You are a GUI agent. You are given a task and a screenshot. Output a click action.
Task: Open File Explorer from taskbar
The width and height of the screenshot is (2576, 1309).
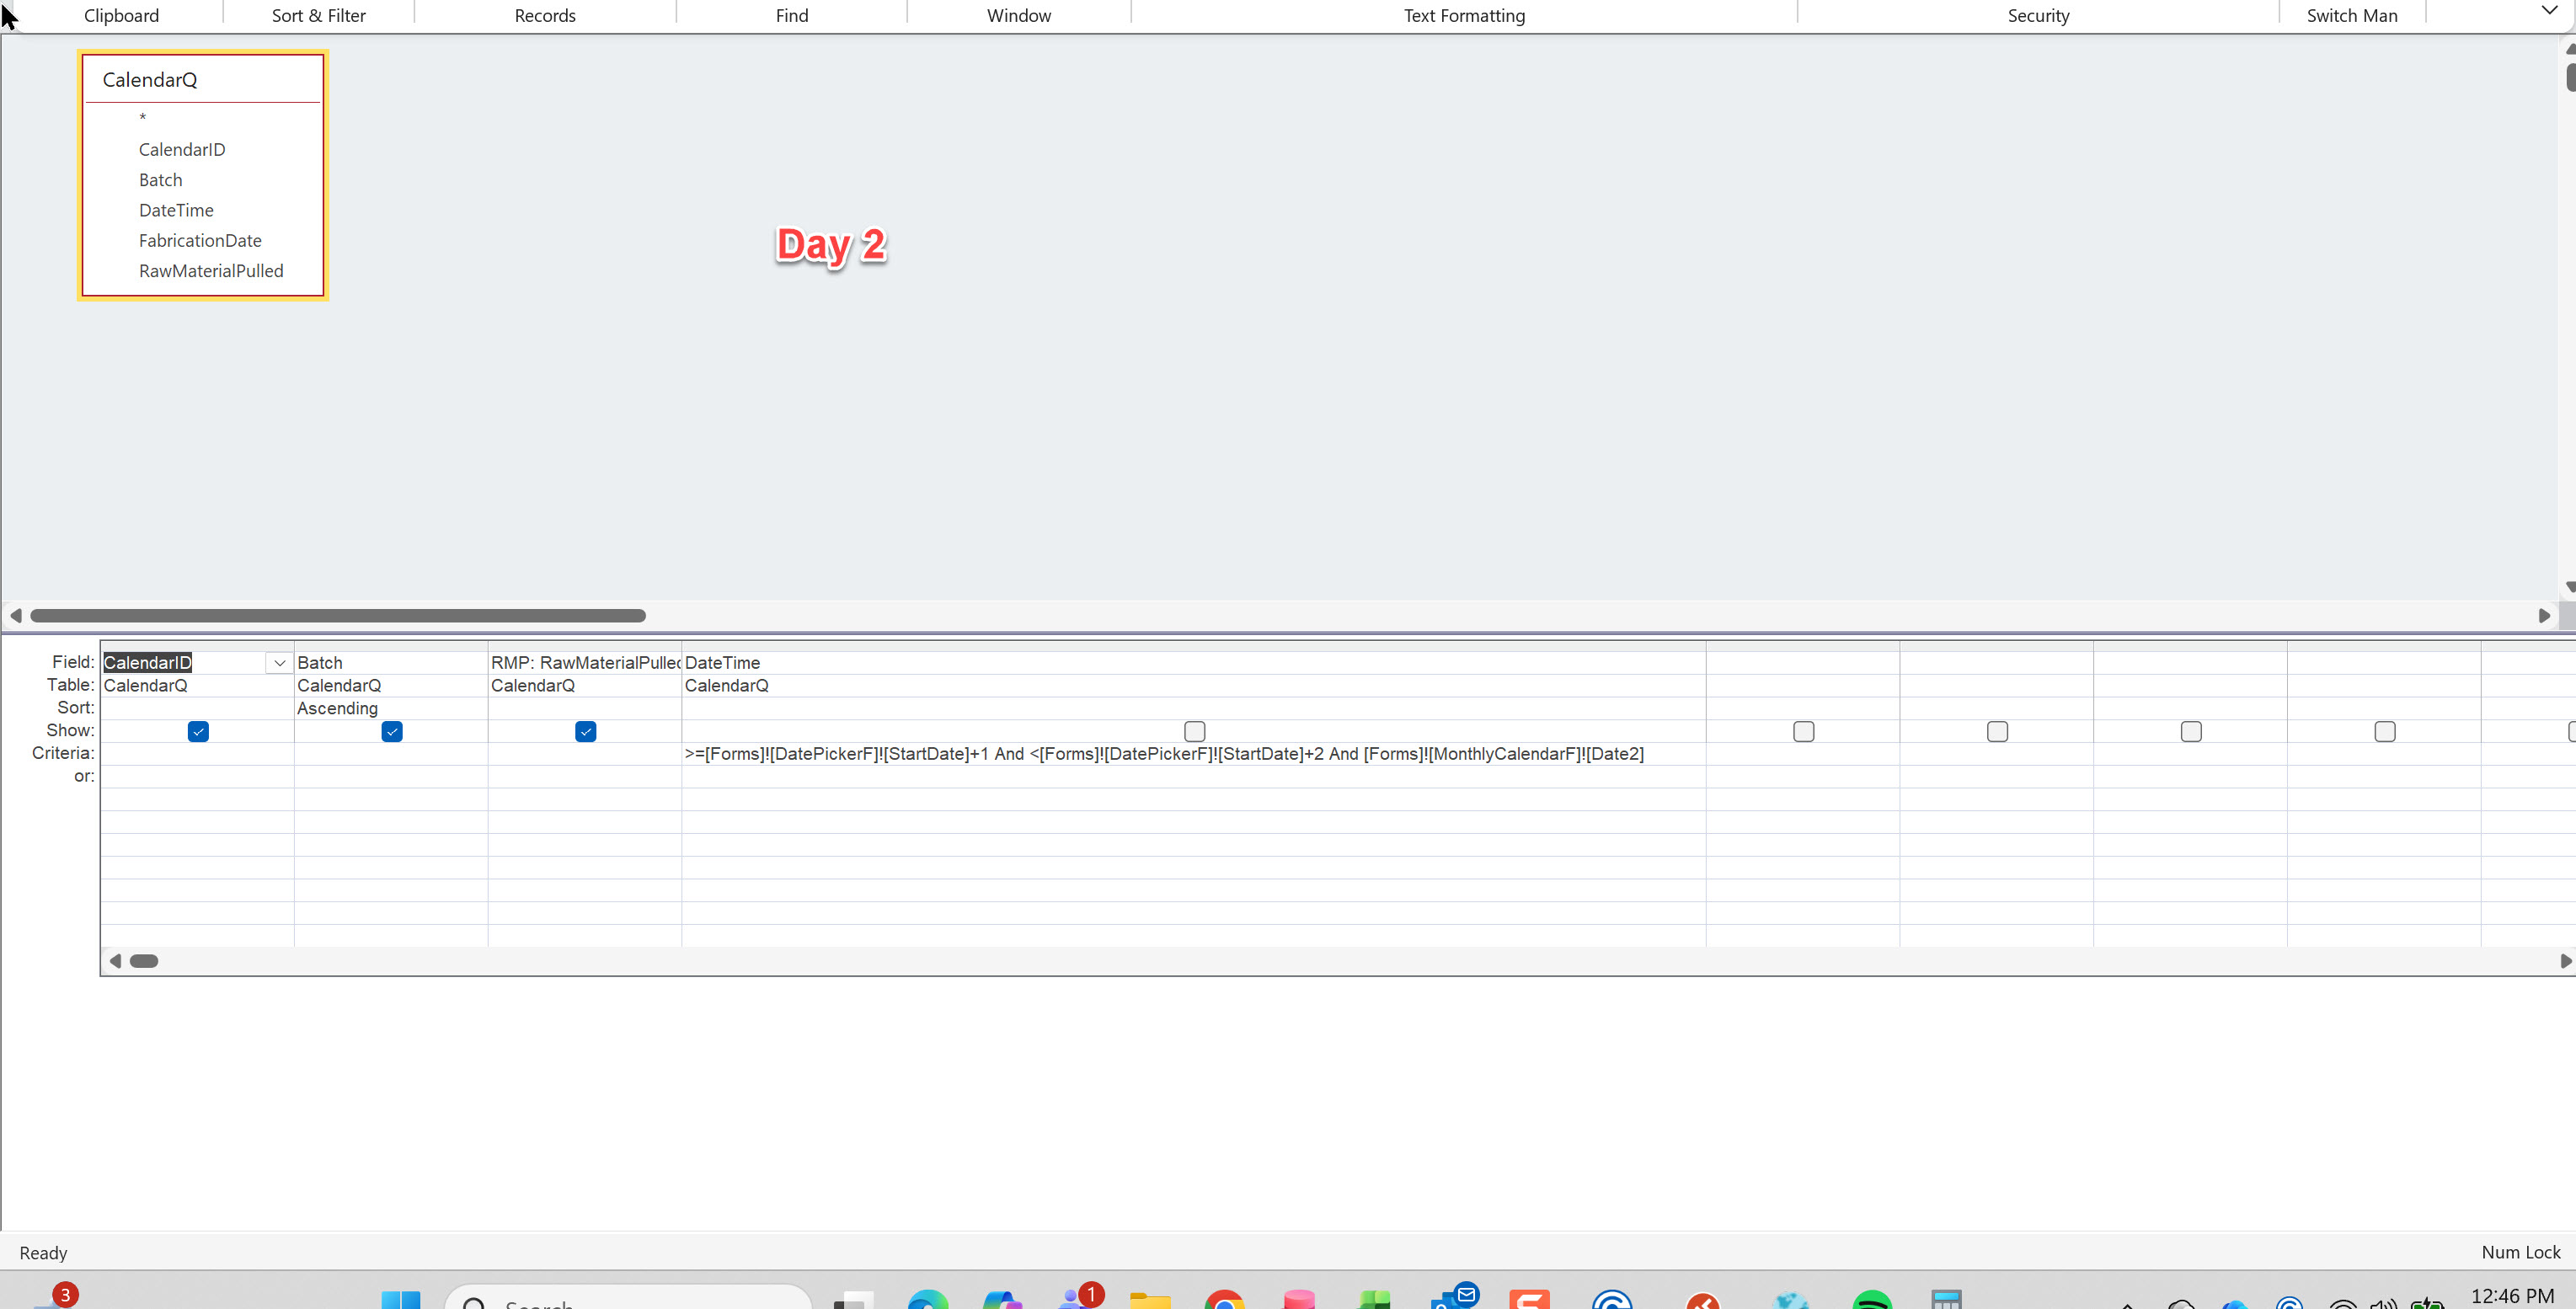click(1150, 1299)
